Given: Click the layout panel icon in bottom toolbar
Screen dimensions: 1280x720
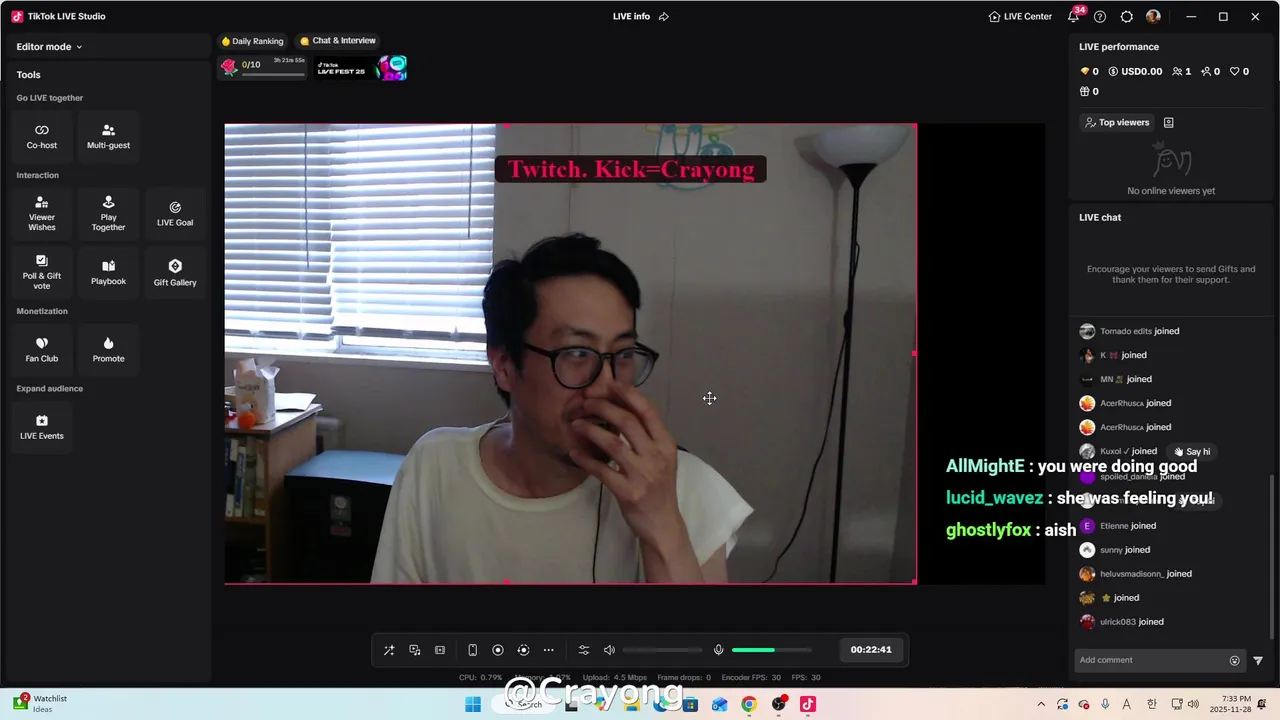Looking at the screenshot, I should pyautogui.click(x=440, y=650).
